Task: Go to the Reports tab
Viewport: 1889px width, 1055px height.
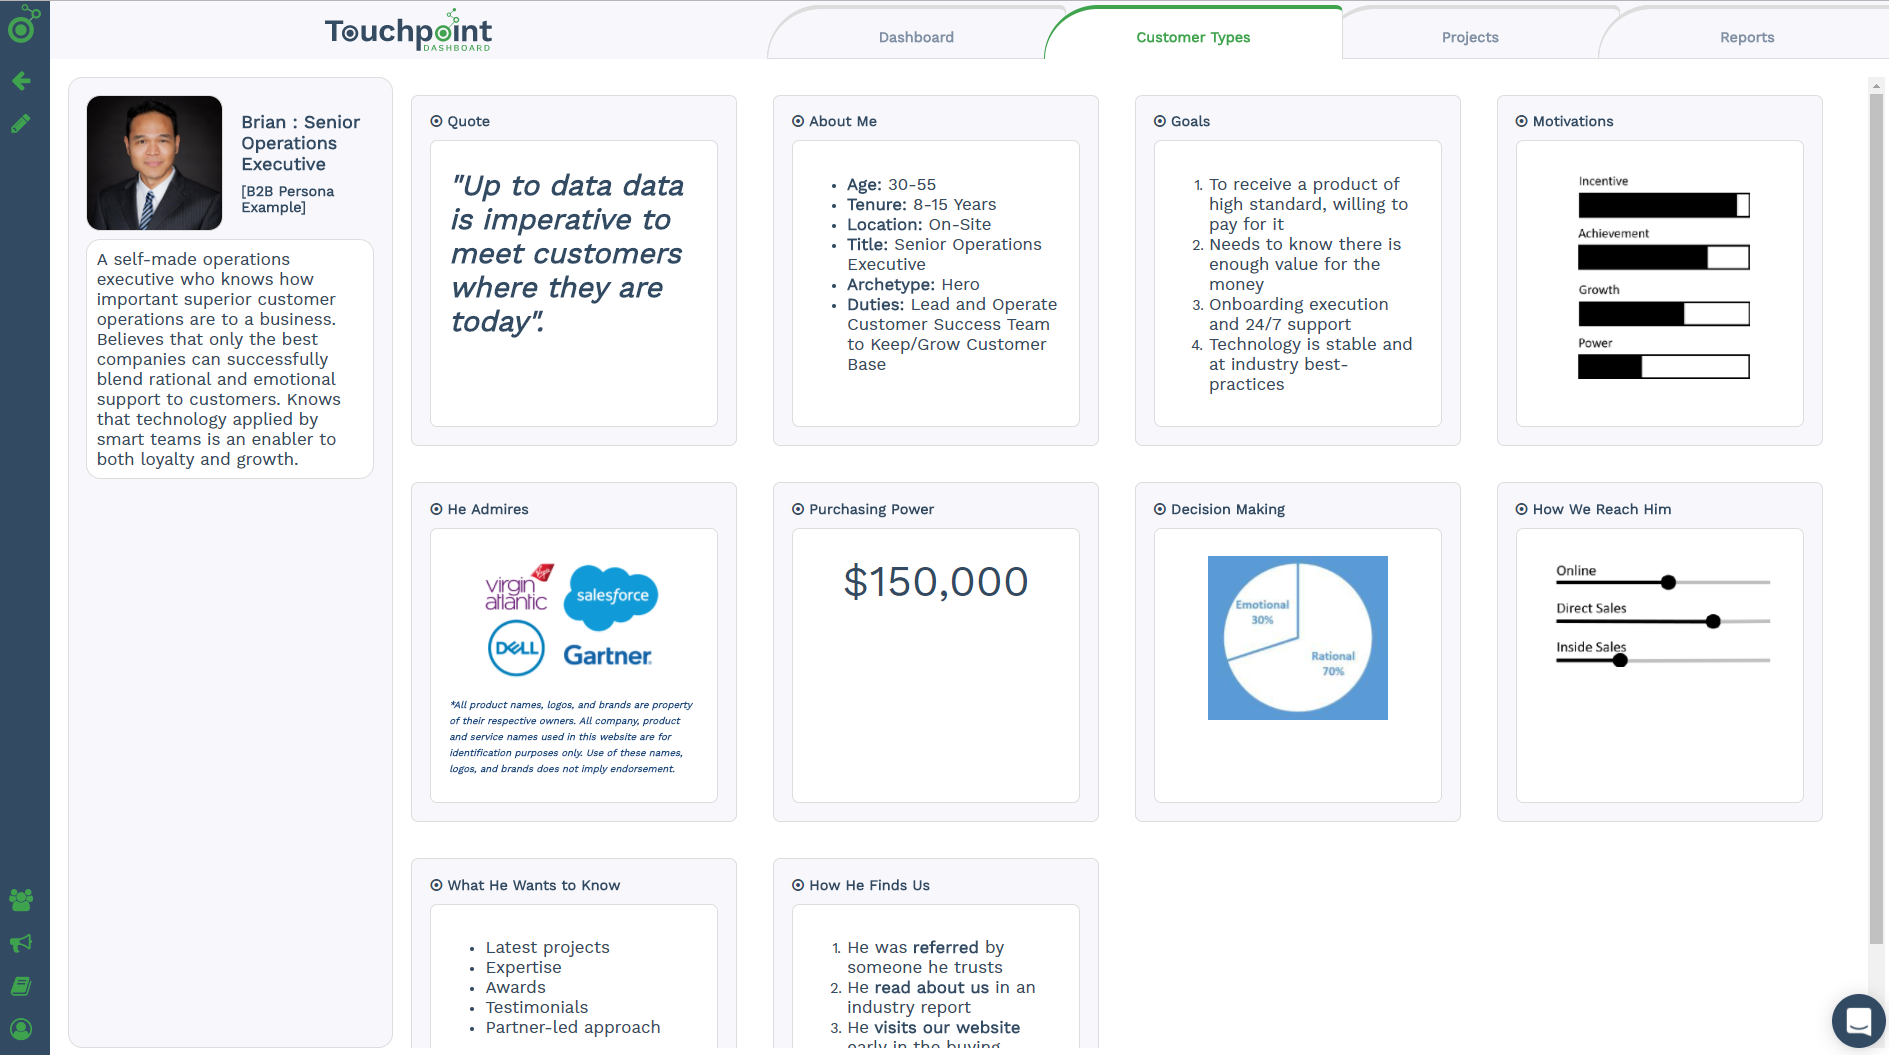Action: [1746, 37]
